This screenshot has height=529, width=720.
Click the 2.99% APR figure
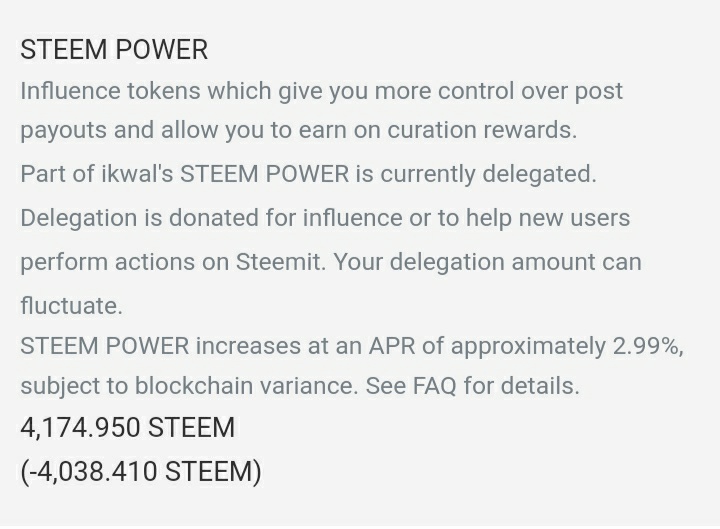tap(648, 346)
